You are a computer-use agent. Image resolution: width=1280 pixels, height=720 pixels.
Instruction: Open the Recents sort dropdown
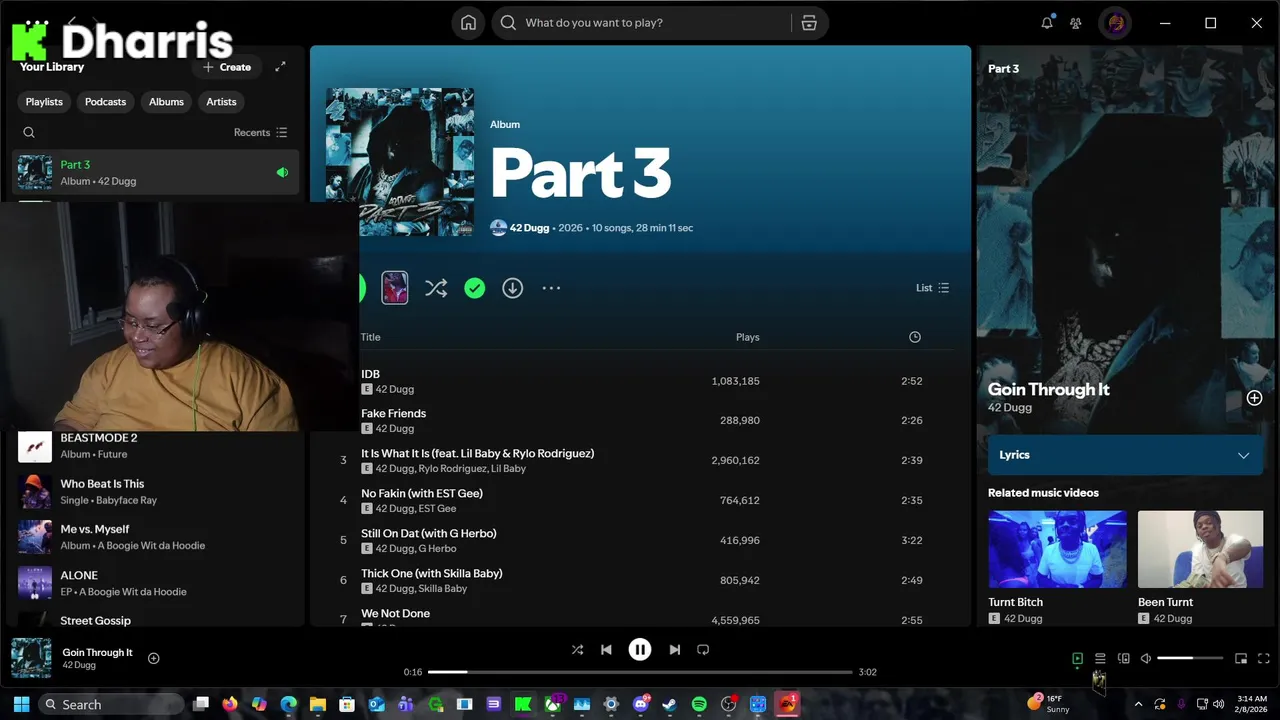[x=260, y=132]
